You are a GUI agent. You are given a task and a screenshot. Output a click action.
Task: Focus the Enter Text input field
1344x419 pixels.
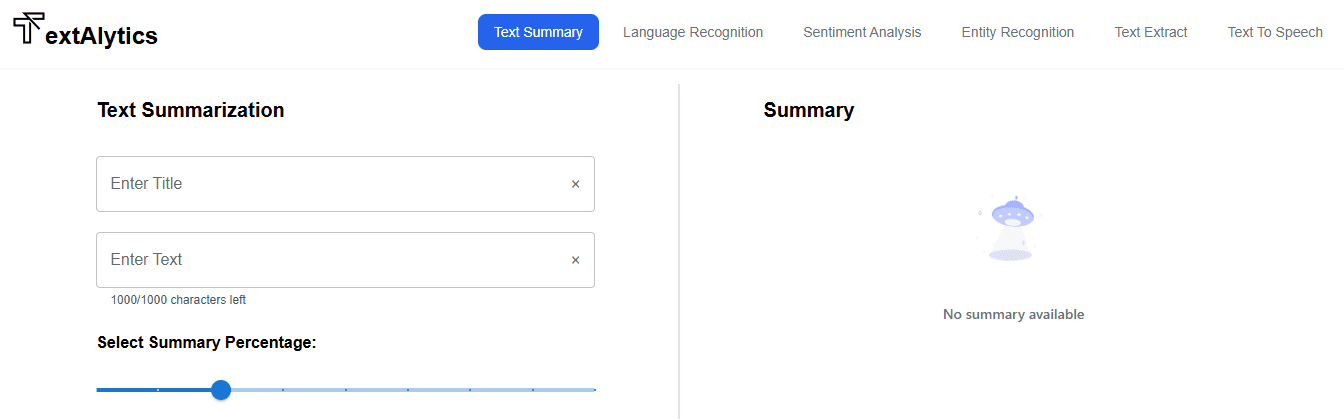click(330, 260)
